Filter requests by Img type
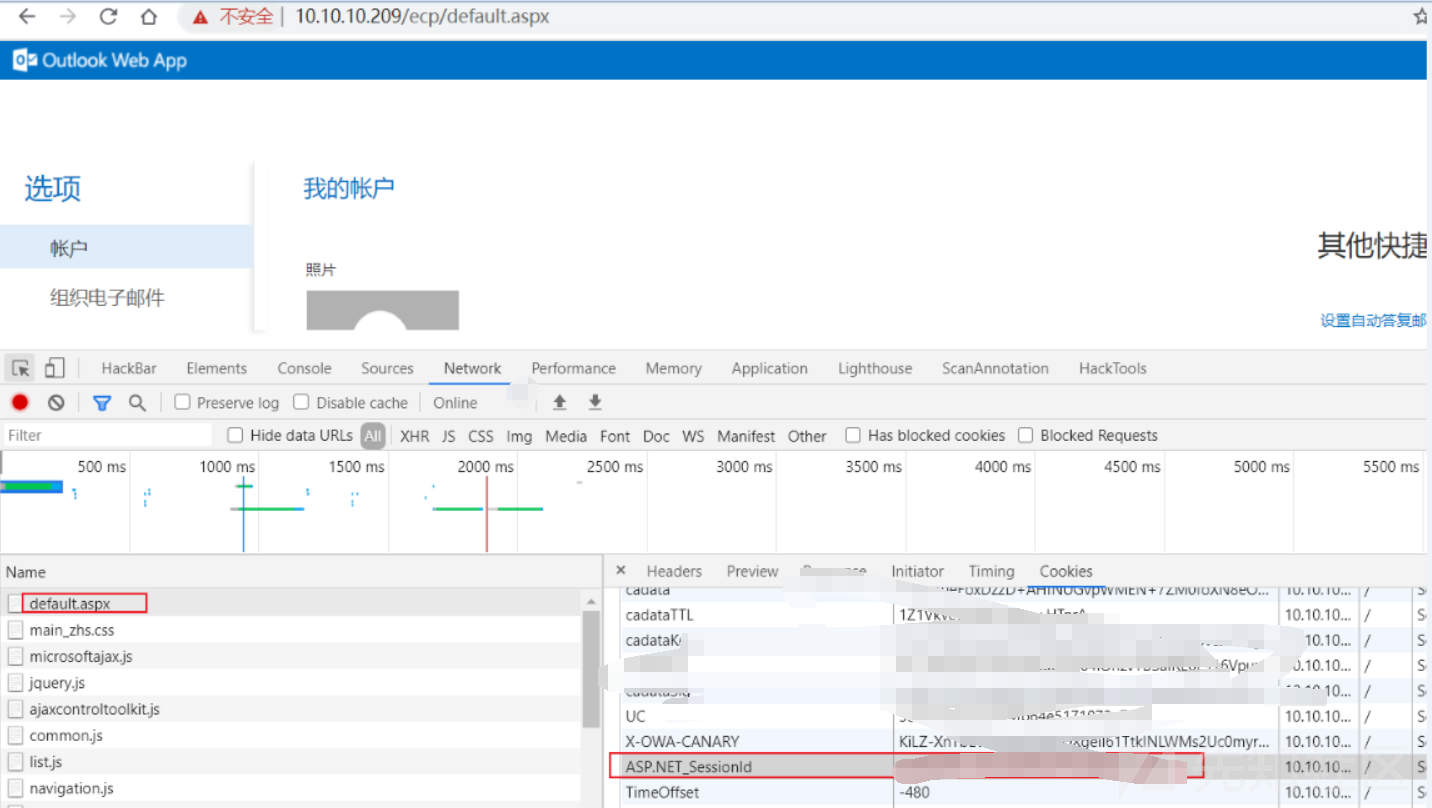 pos(519,436)
